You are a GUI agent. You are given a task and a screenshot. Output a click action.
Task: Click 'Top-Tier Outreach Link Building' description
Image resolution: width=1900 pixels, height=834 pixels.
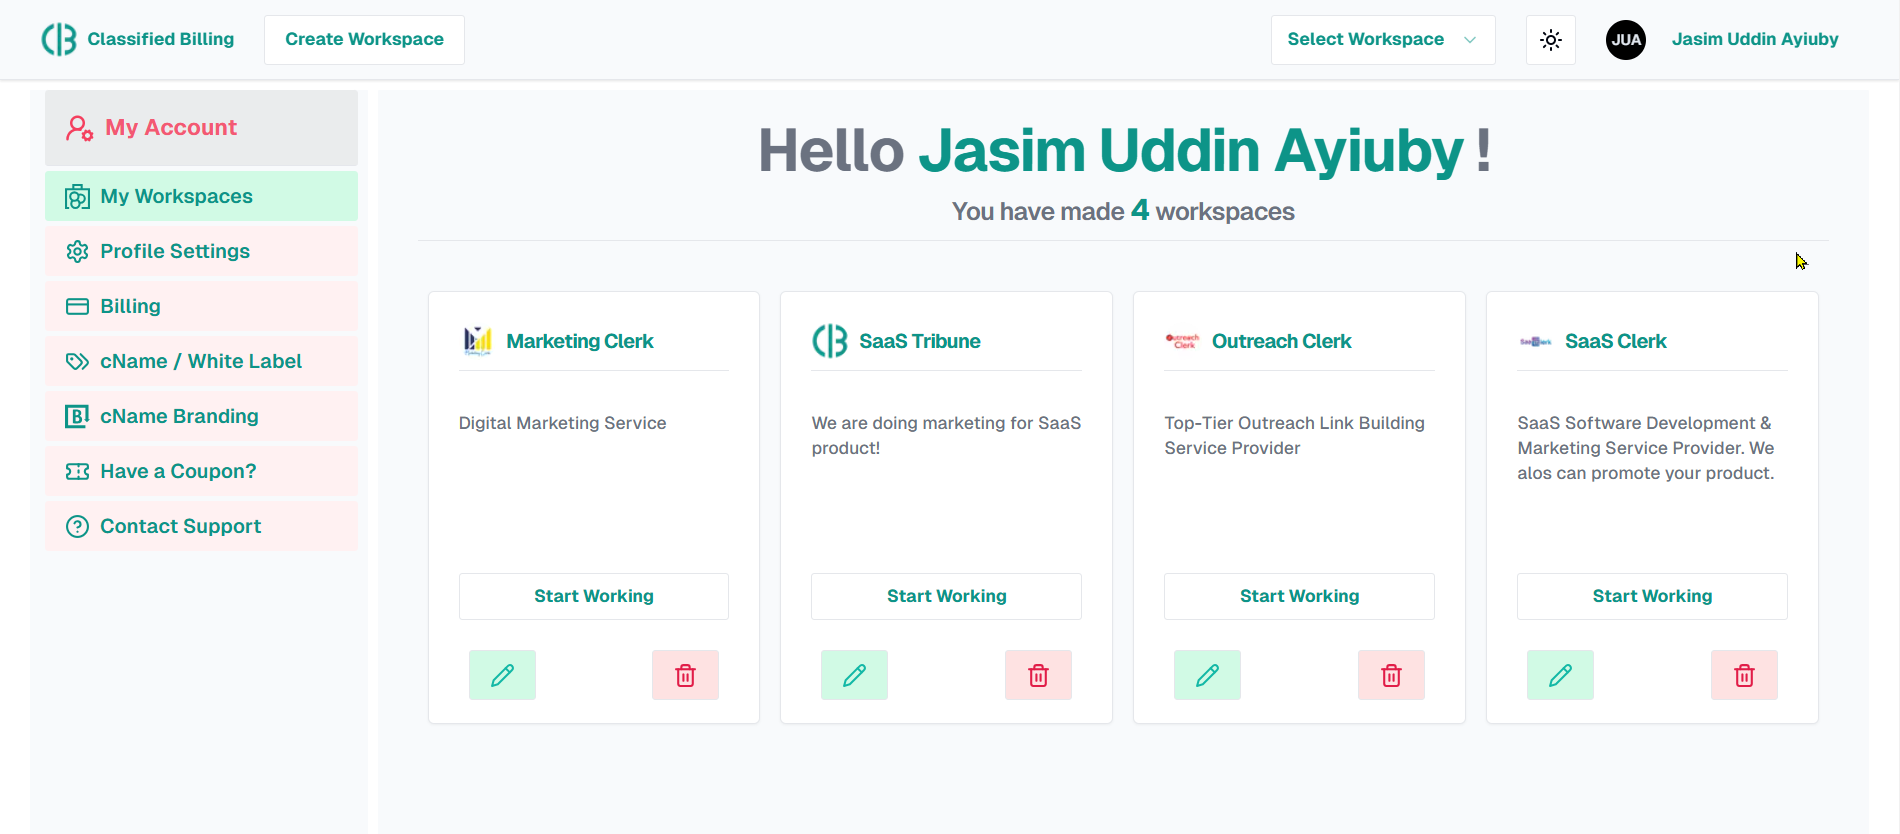[x=1294, y=435]
